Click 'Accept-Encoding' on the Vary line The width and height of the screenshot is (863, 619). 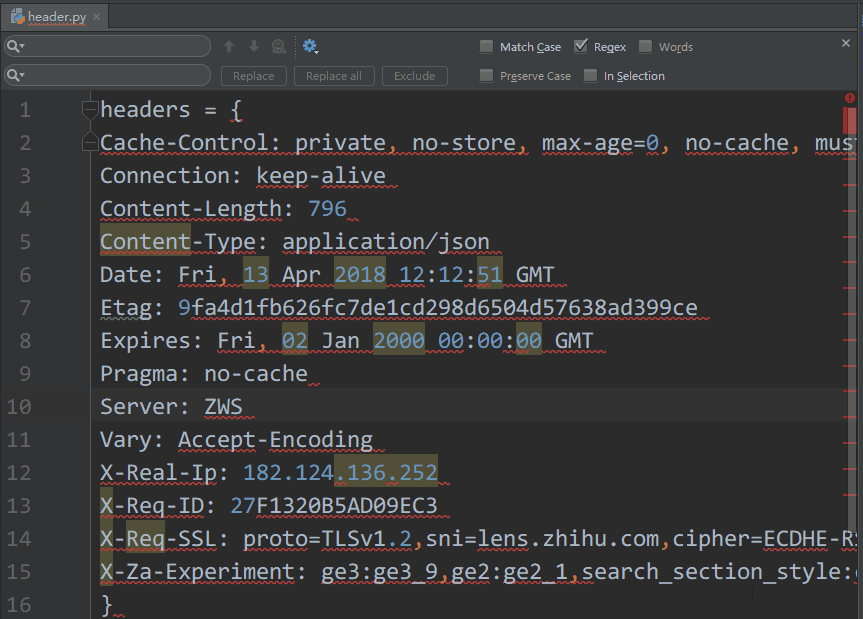(x=275, y=440)
